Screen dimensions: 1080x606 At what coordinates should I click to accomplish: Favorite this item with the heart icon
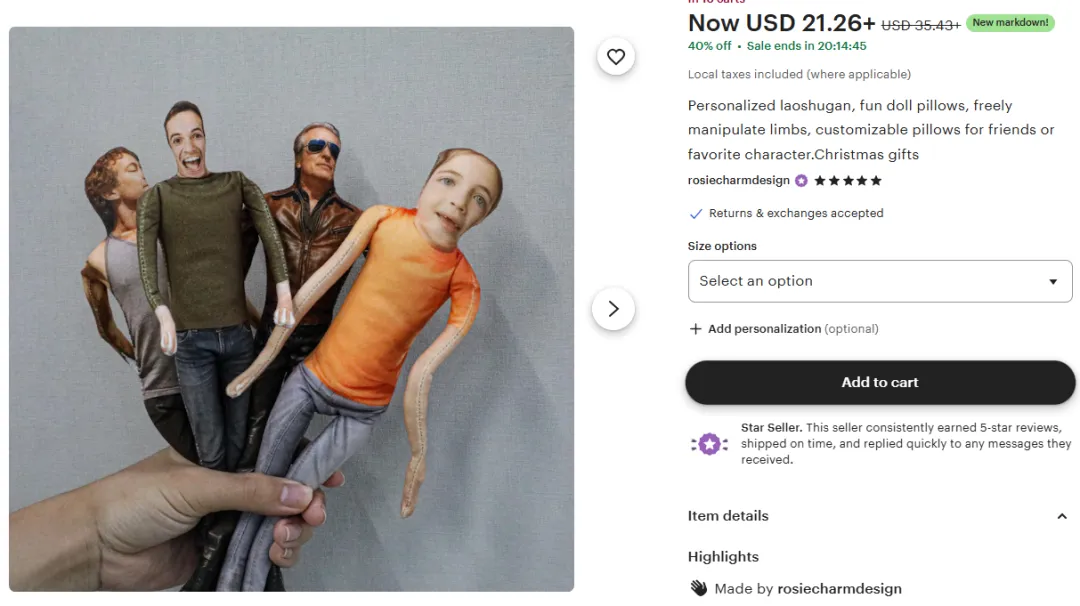(x=615, y=57)
